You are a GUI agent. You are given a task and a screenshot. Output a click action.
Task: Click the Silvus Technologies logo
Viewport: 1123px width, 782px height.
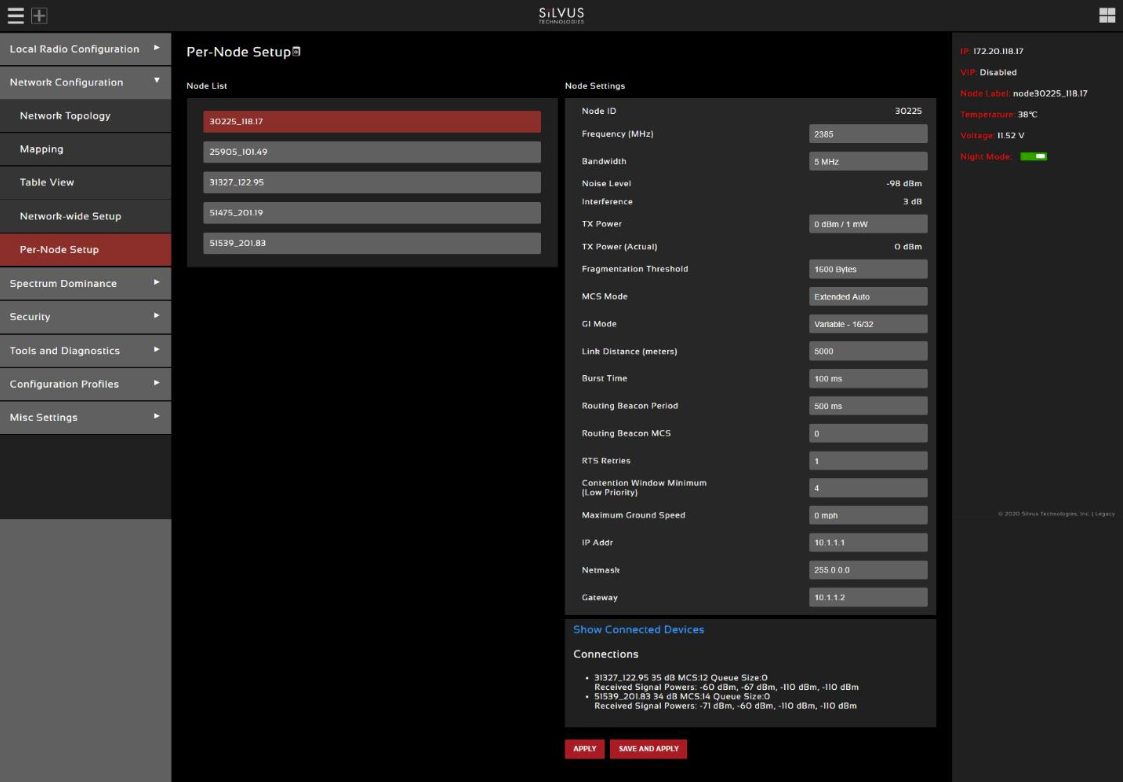click(561, 14)
